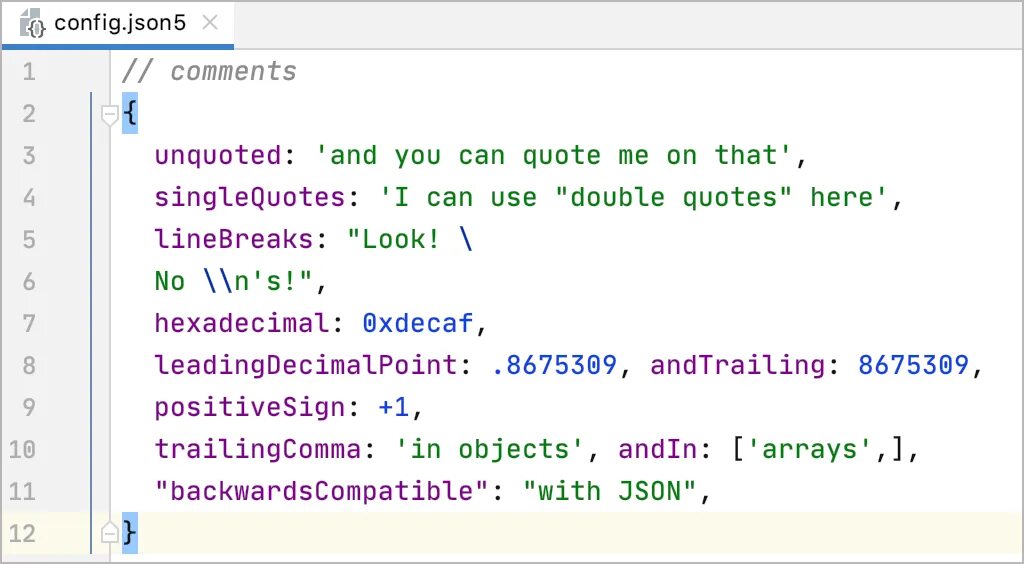Click the JSON5 file icon in the tab

point(33,24)
